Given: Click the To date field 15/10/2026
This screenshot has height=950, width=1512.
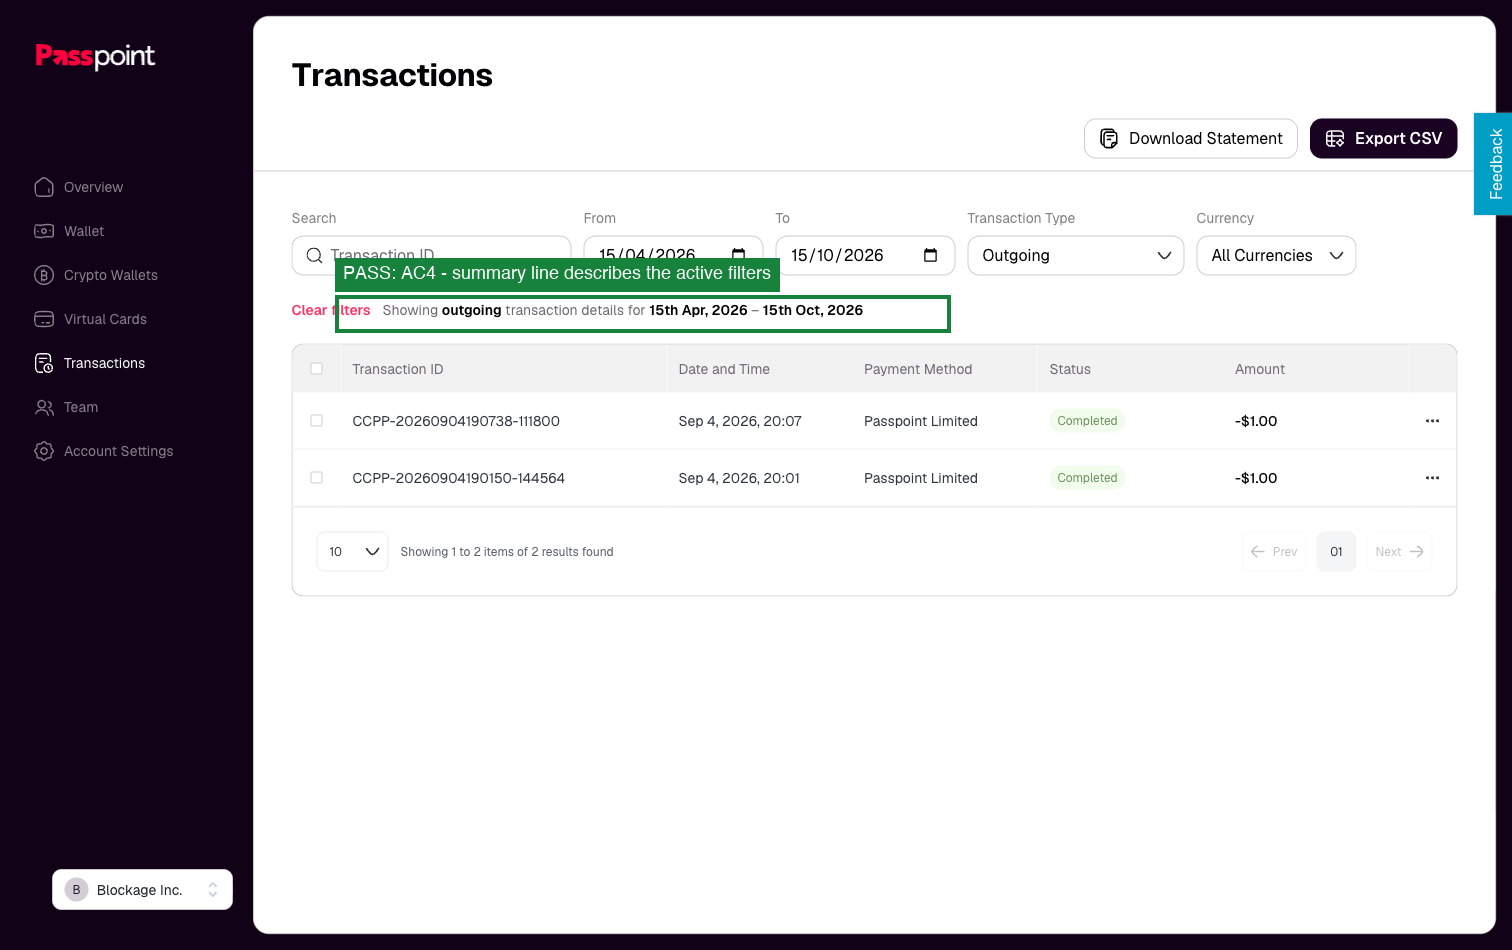Looking at the screenshot, I should click(865, 255).
